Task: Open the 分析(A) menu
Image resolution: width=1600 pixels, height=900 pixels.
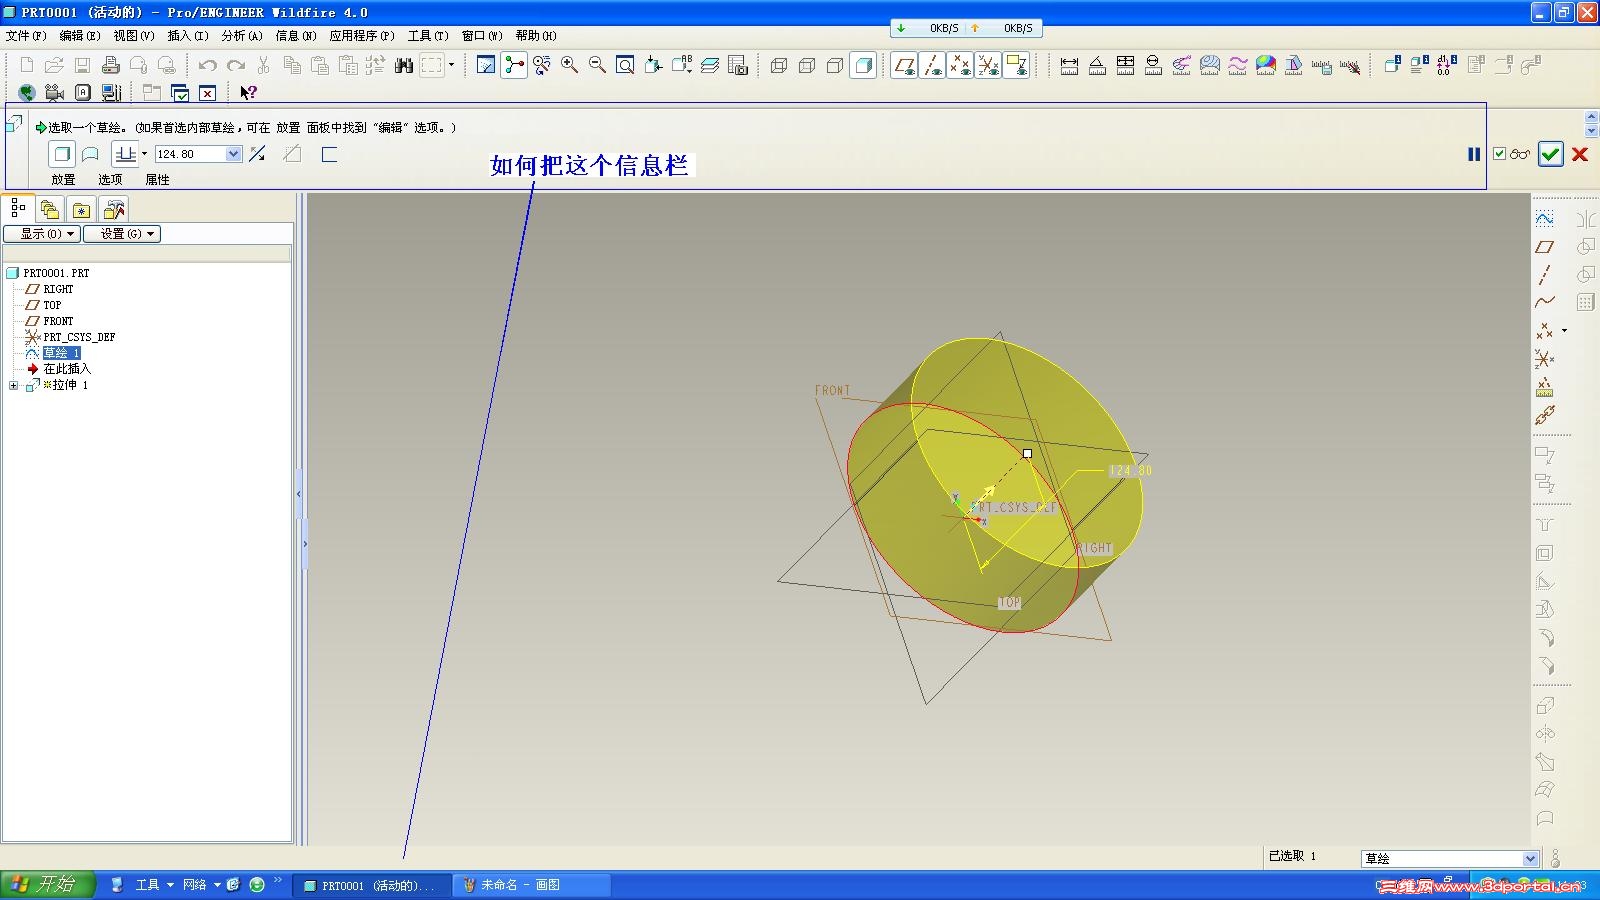Action: (242, 36)
